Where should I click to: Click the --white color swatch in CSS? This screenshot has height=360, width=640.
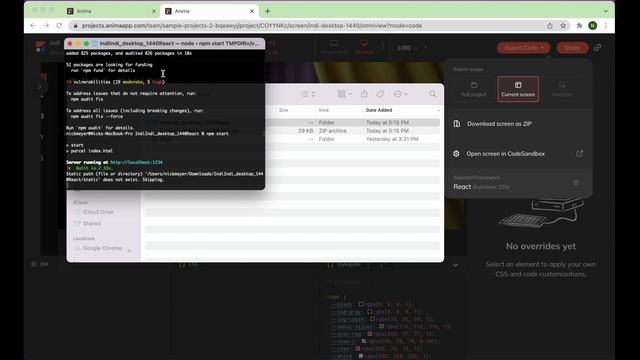(x=361, y=356)
